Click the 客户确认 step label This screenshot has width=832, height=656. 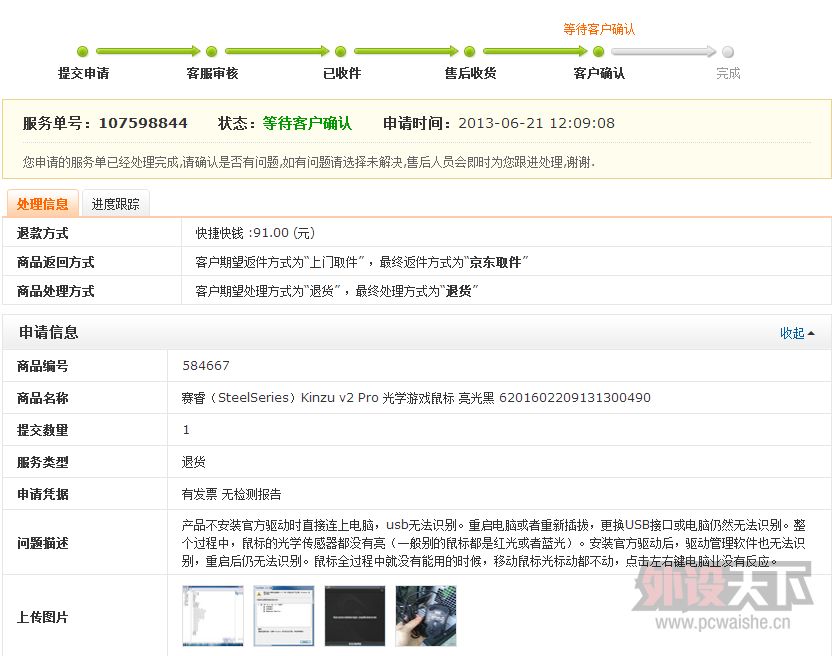(599, 73)
